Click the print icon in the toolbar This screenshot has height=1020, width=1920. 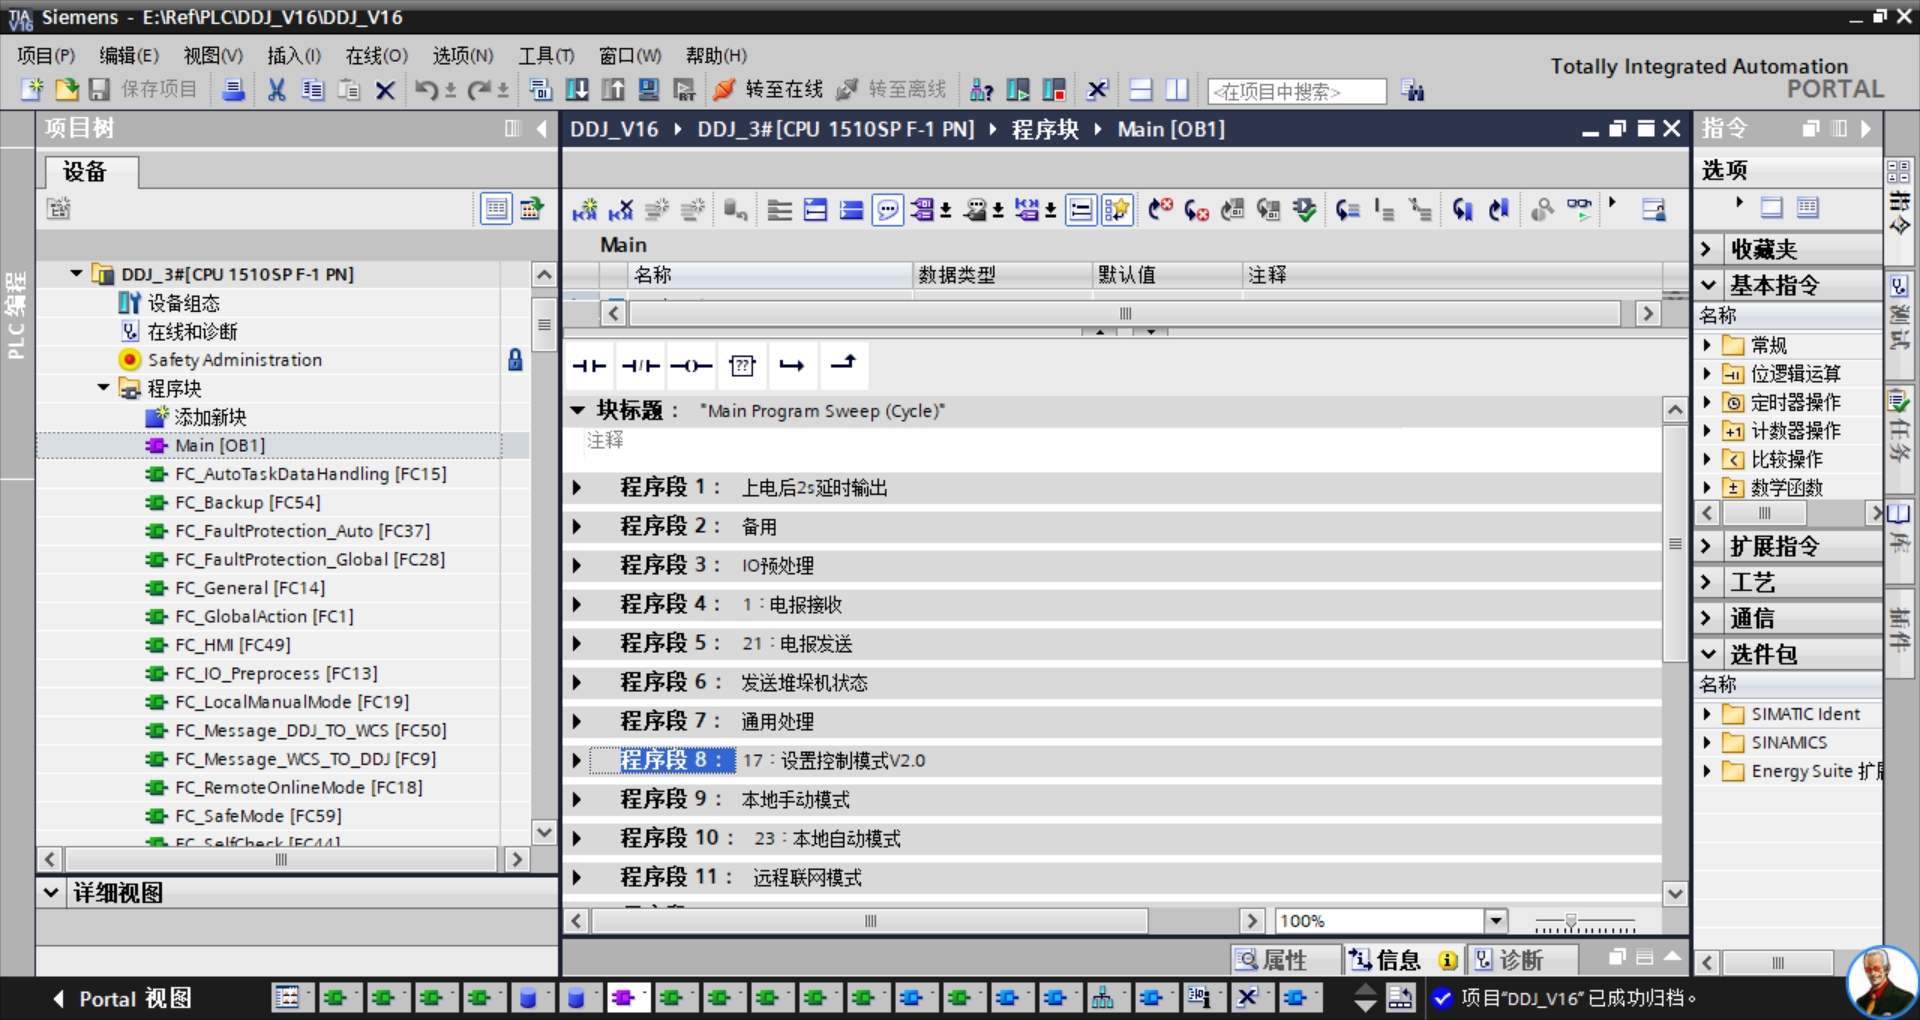tap(233, 90)
